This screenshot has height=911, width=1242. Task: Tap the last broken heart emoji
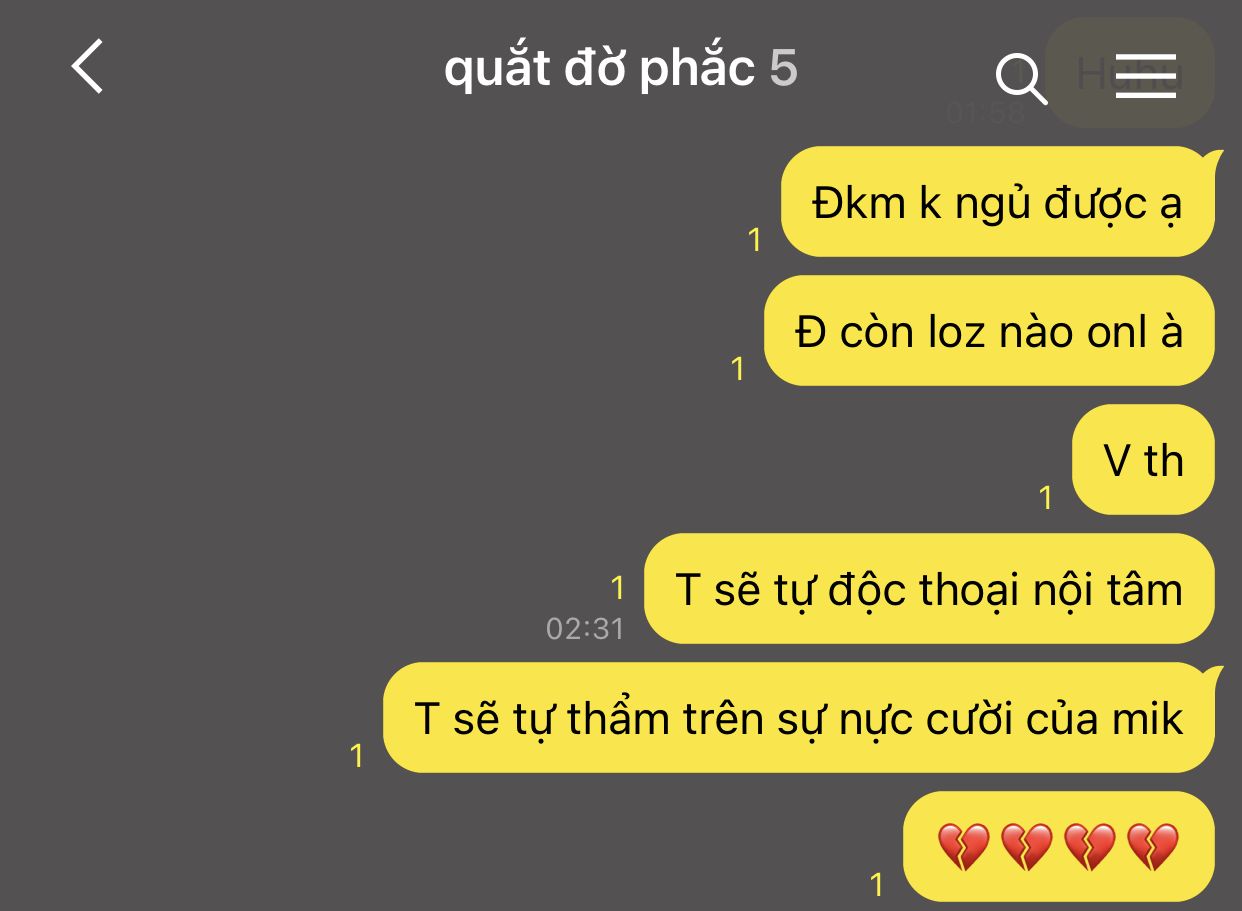tap(1153, 847)
